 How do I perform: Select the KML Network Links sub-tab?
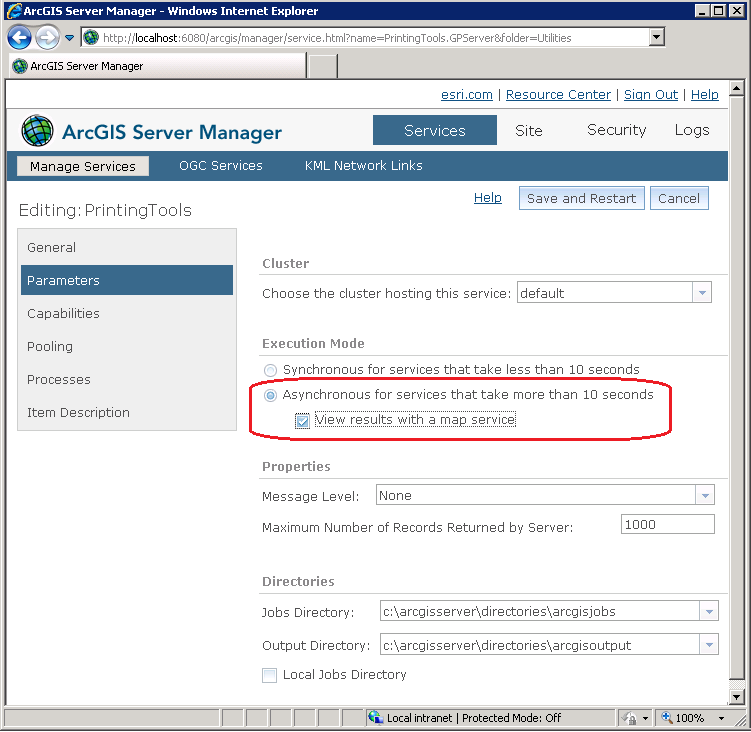(x=363, y=165)
